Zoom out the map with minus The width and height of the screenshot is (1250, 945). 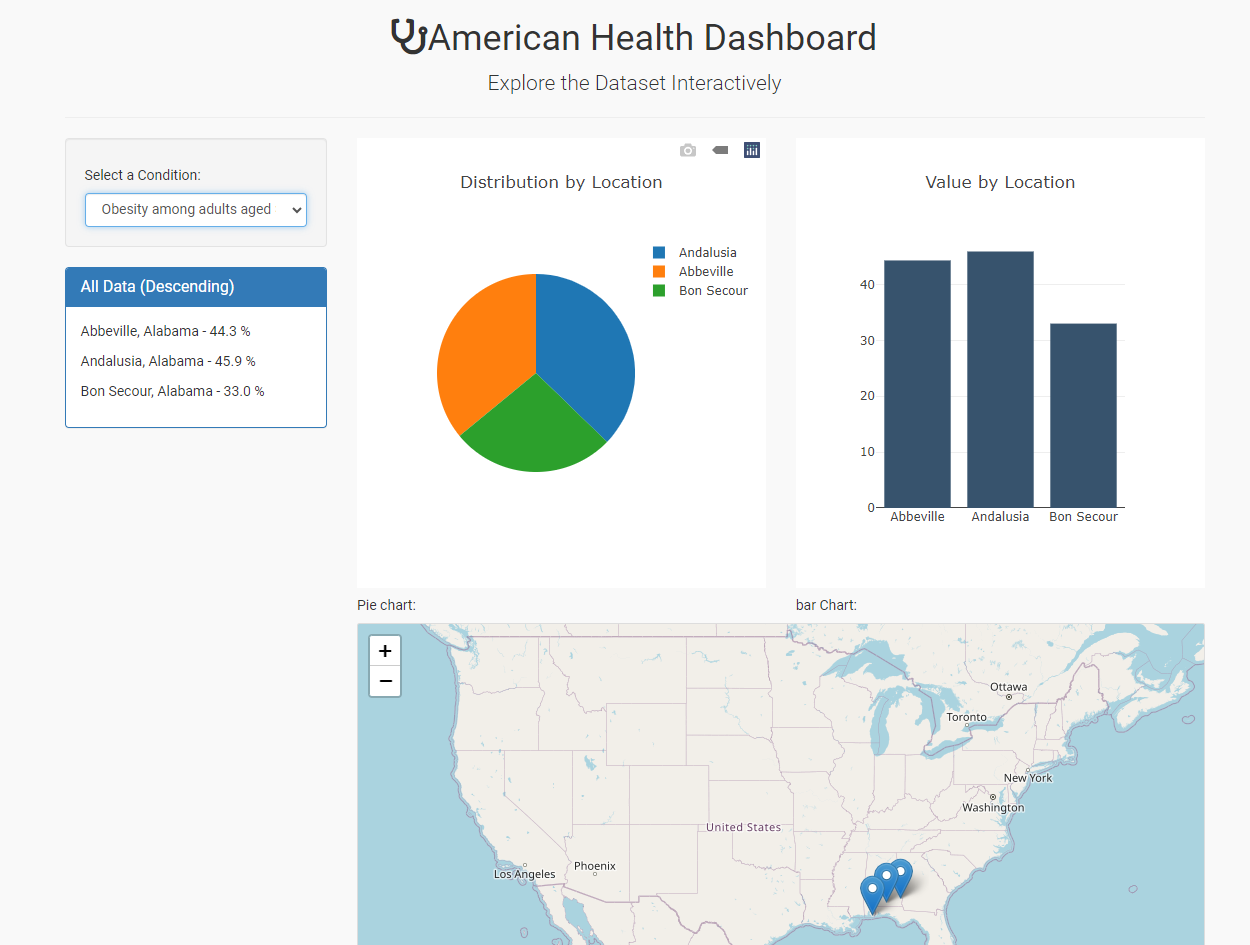(x=385, y=681)
